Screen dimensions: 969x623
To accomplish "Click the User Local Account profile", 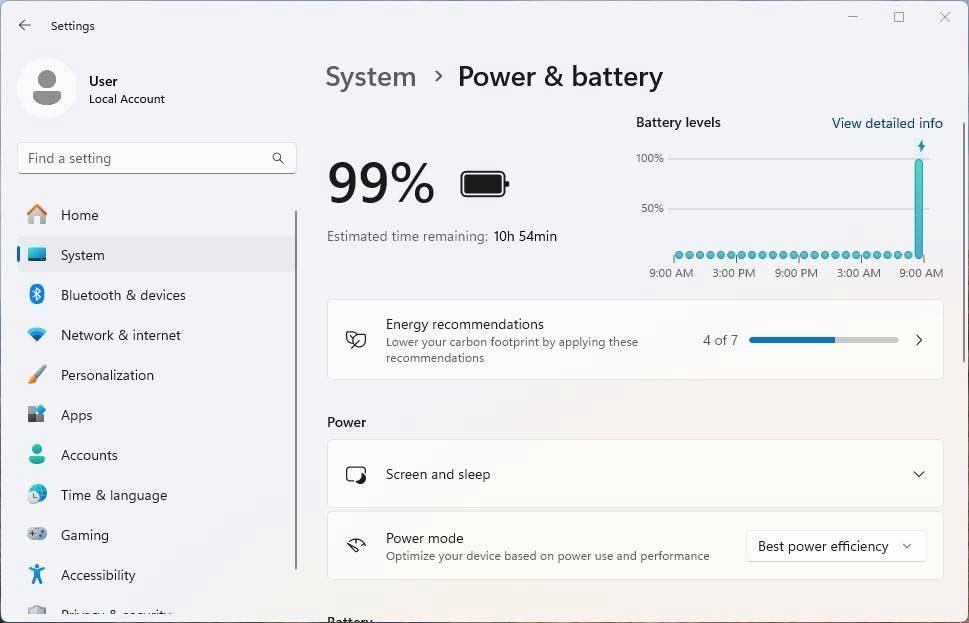I will pyautogui.click(x=92, y=89).
